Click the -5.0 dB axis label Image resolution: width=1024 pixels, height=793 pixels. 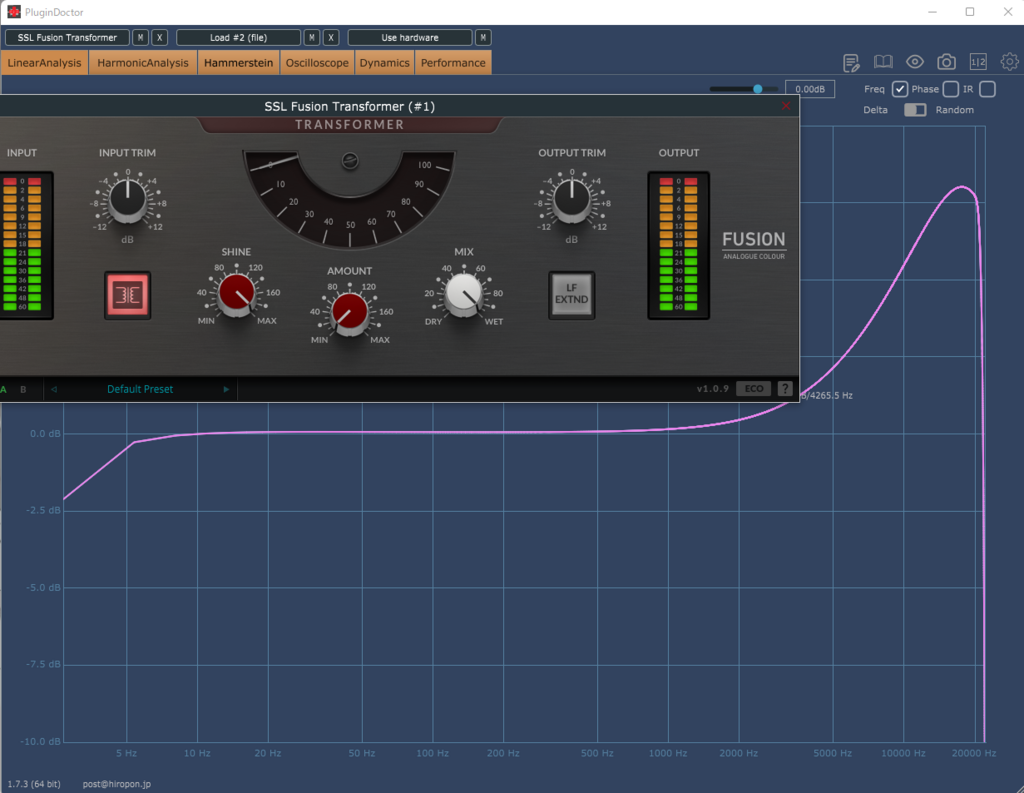[x=44, y=587]
